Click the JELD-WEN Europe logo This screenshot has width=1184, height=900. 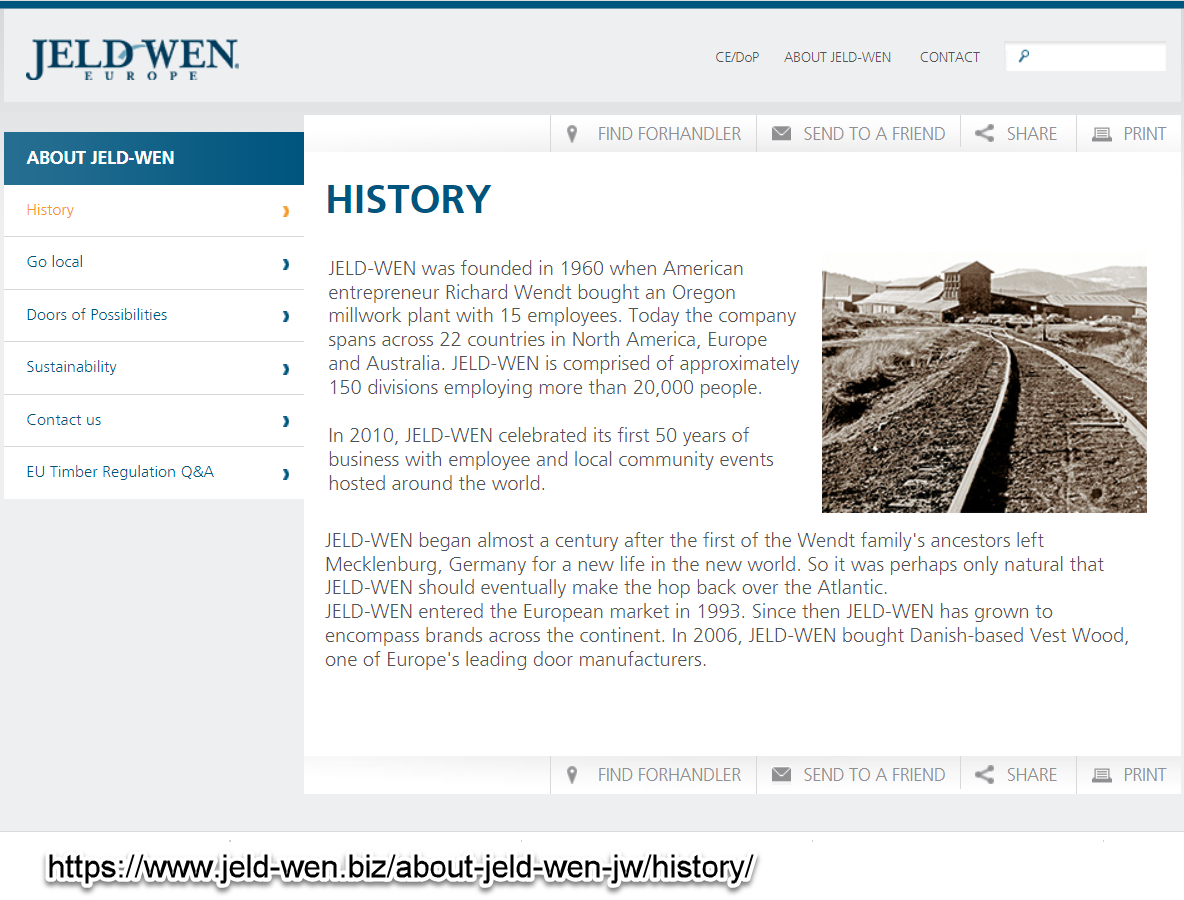(x=133, y=58)
